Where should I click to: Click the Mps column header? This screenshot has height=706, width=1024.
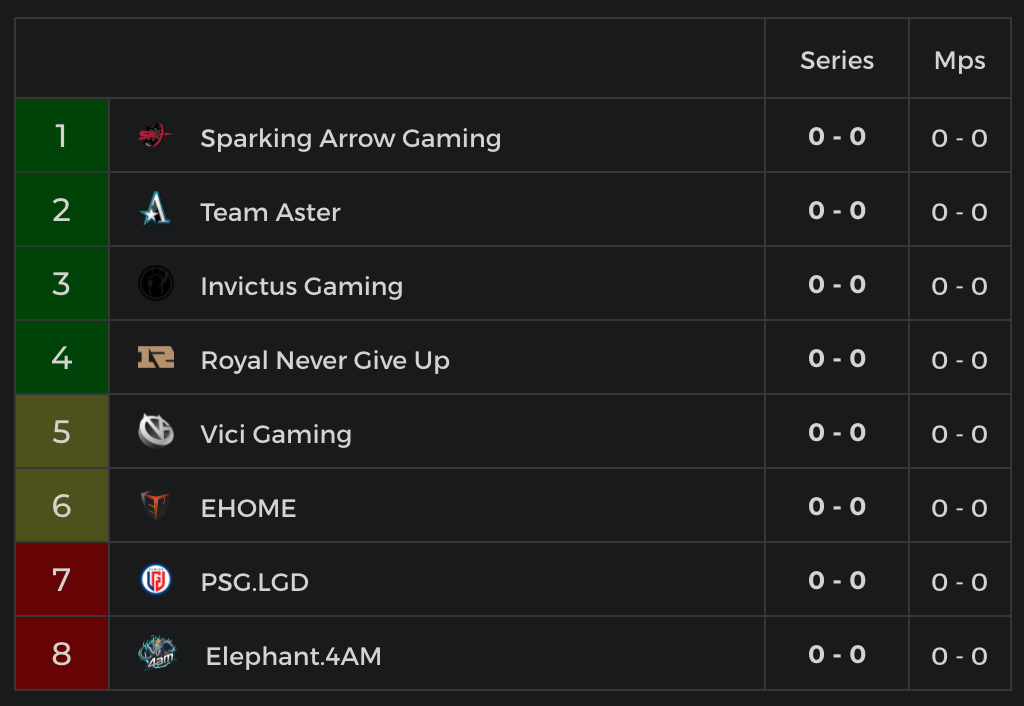point(959,60)
